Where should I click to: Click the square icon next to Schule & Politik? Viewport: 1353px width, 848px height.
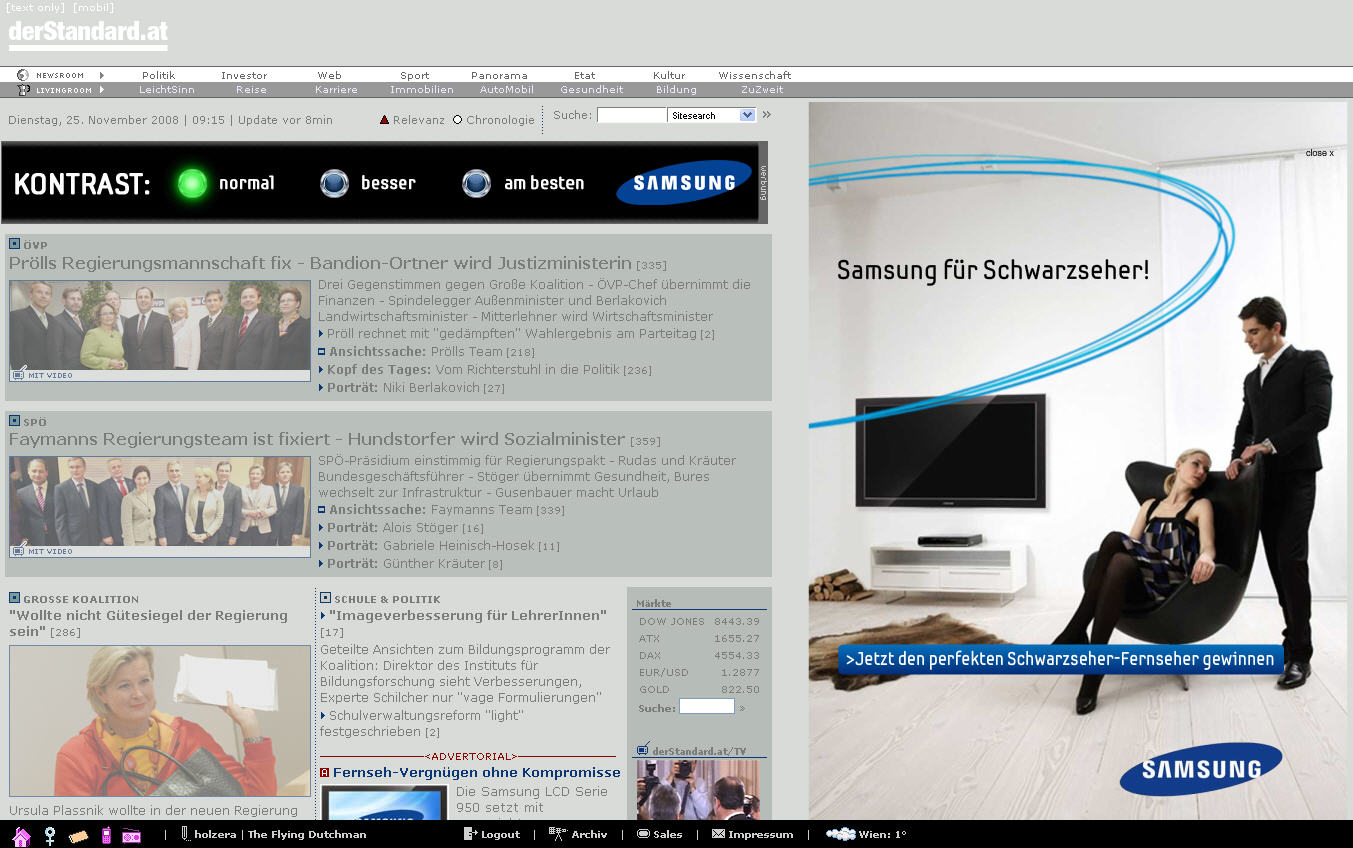click(325, 598)
